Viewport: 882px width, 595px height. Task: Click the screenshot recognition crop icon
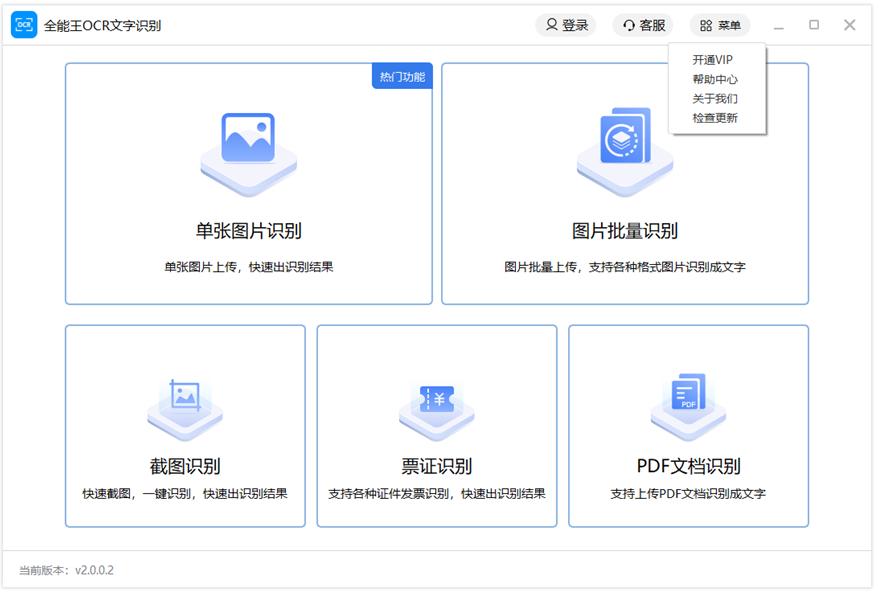[185, 396]
